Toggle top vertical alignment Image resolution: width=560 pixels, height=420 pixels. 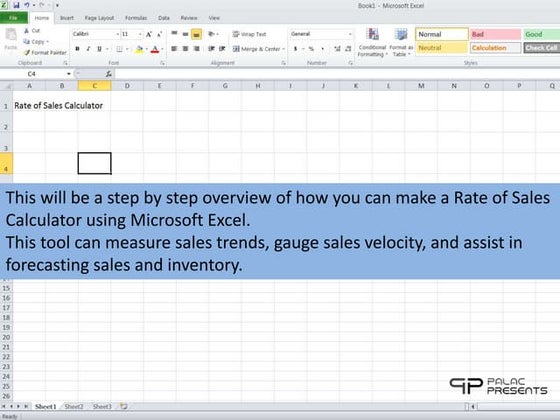(x=174, y=34)
